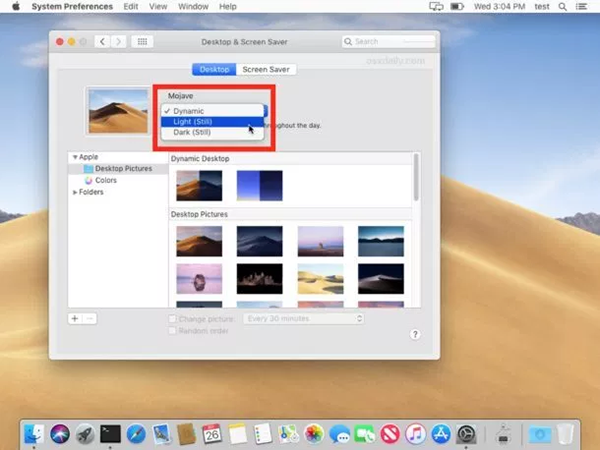Open Mail stamp icon in Dock

tap(161, 434)
